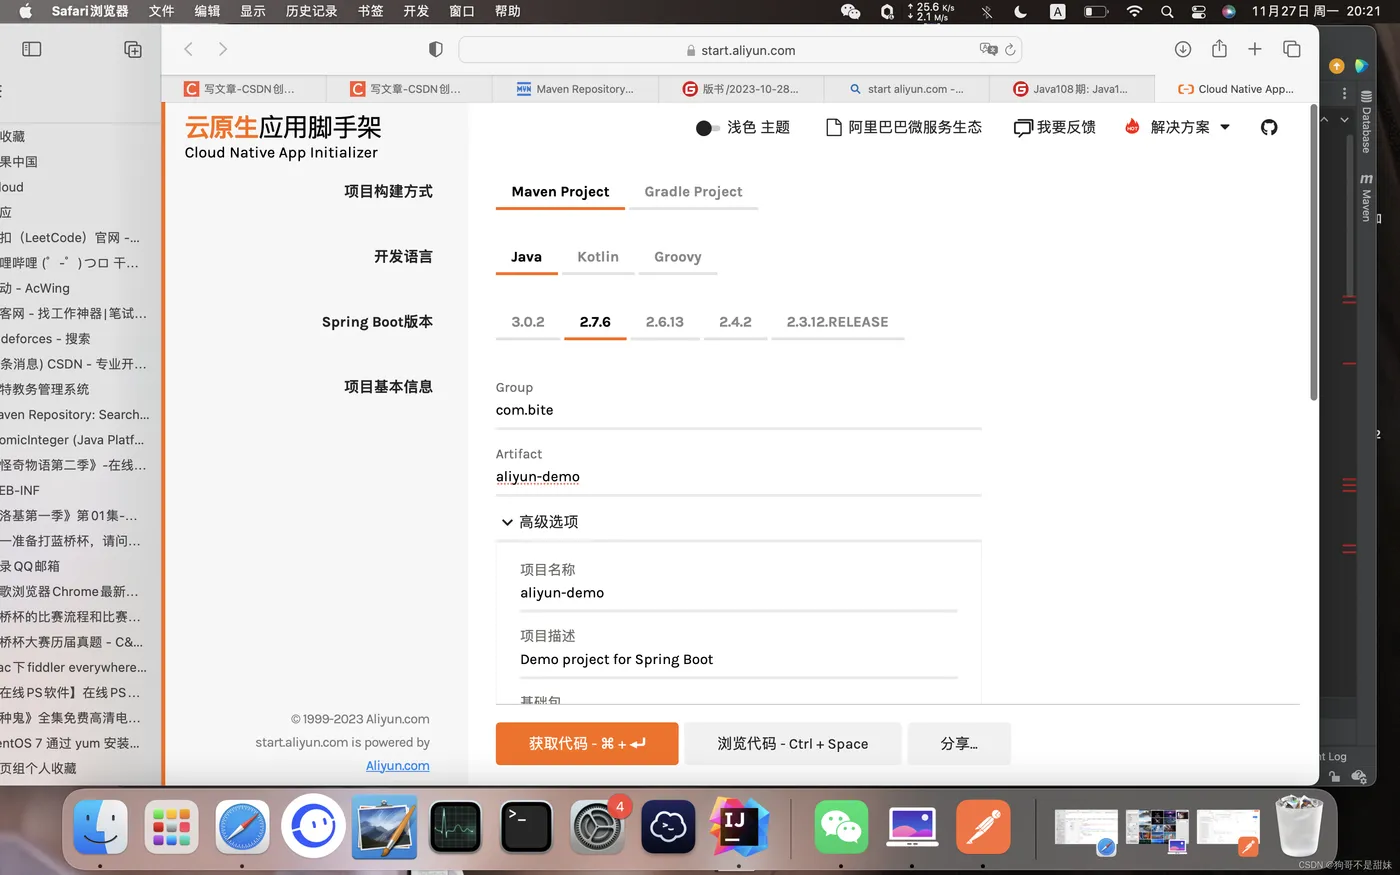Select Spring Boot version 3.0.2
The height and width of the screenshot is (875, 1400).
click(528, 322)
